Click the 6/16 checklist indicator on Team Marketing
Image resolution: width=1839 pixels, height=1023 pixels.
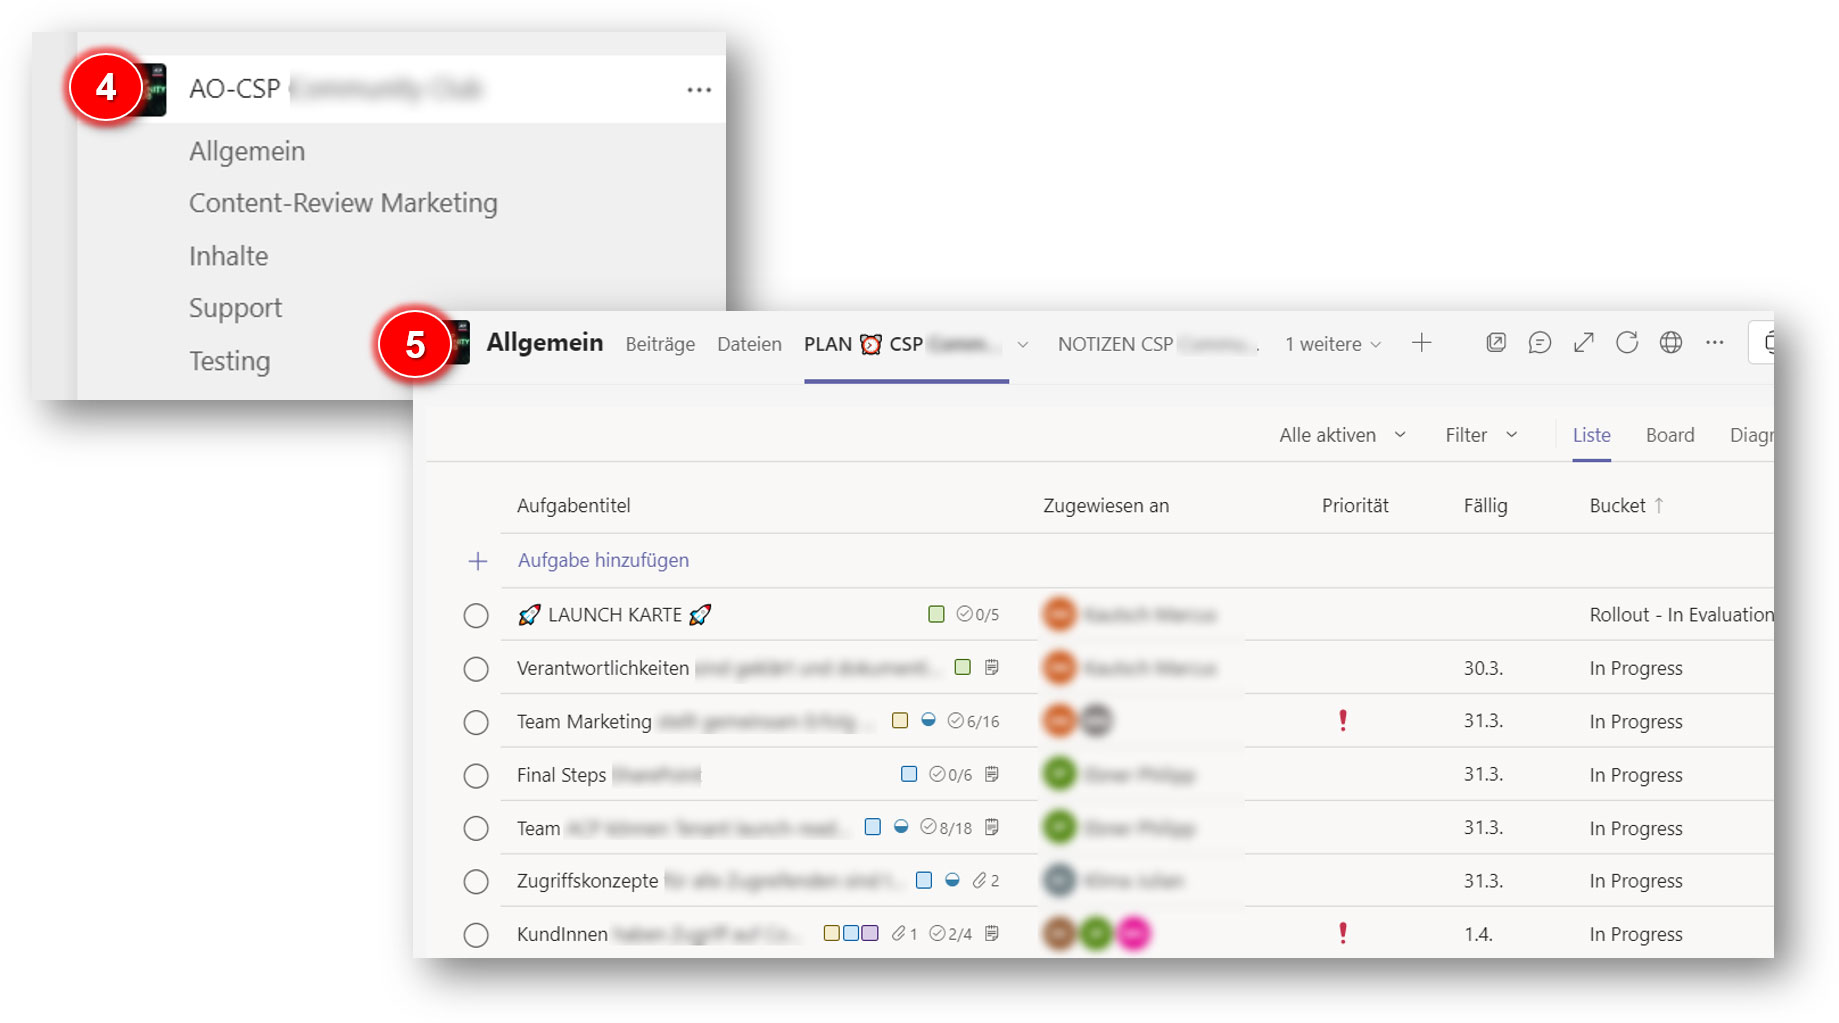click(x=973, y=720)
